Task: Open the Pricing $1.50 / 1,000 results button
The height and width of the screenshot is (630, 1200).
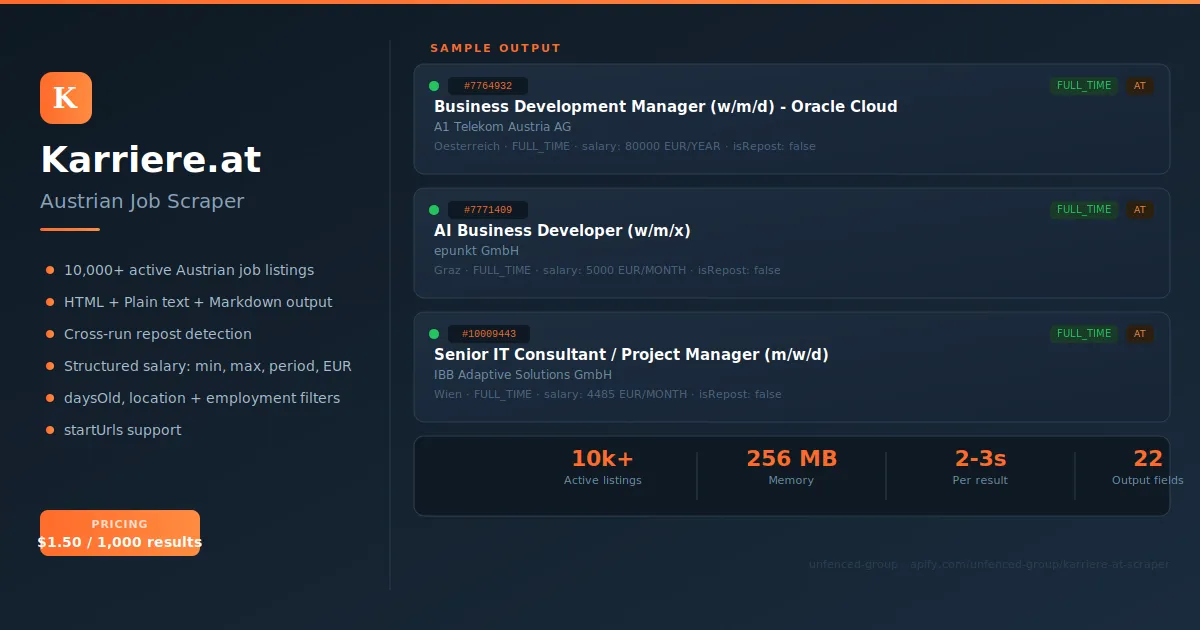Action: [x=120, y=533]
